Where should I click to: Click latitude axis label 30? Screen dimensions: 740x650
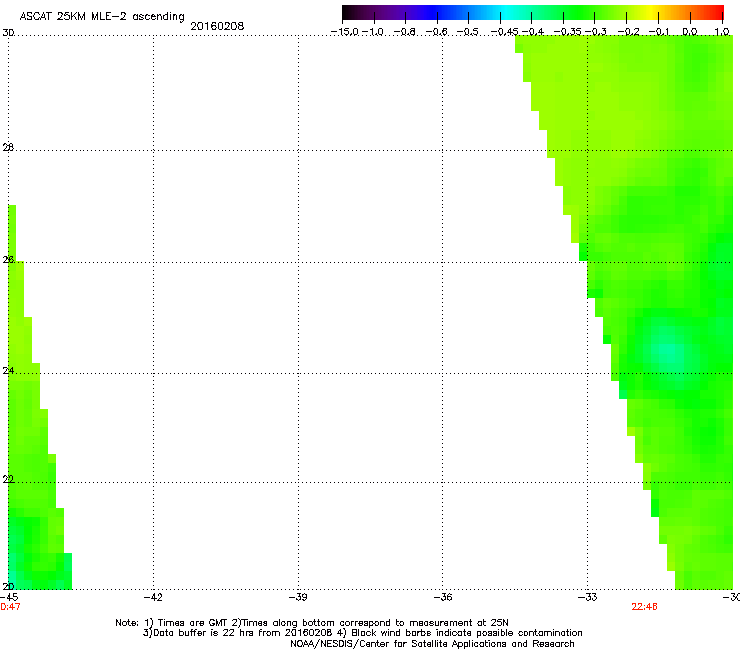coord(8,33)
